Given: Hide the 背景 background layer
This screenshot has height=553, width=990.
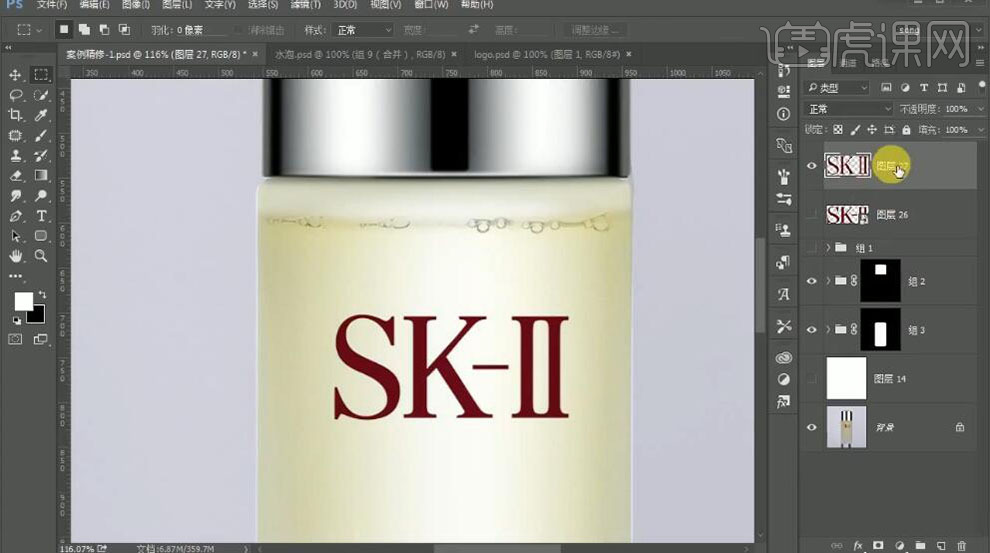Looking at the screenshot, I should (811, 427).
